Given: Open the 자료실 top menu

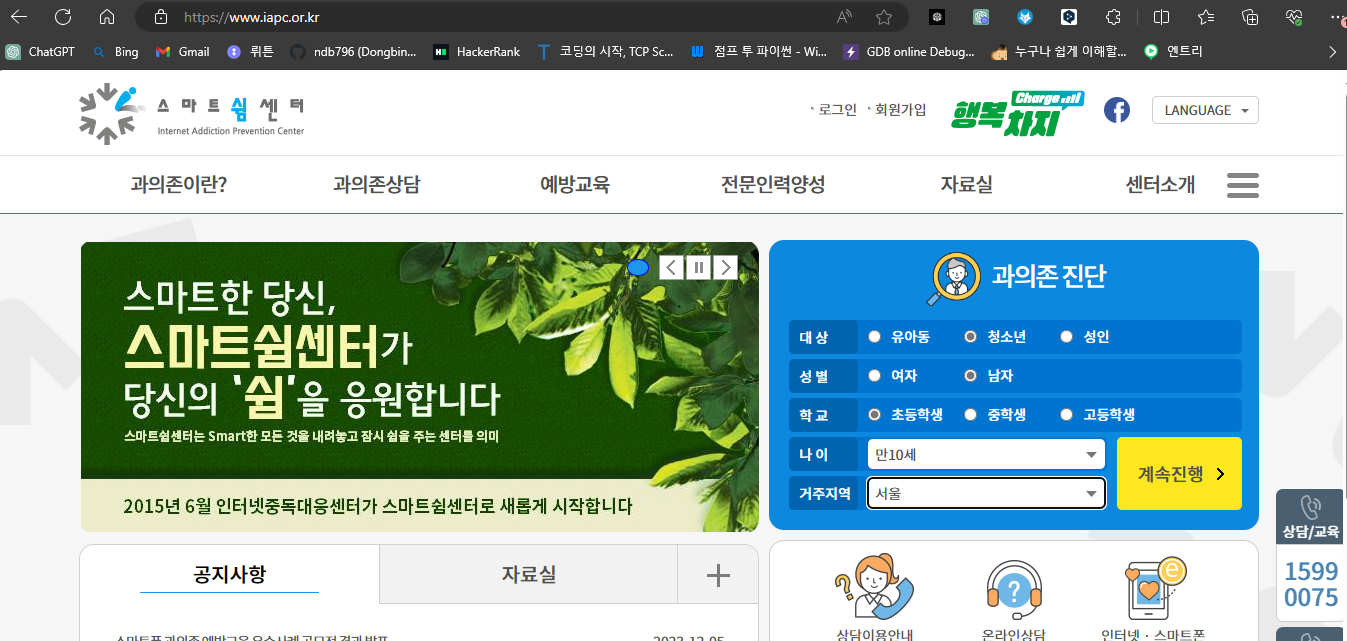Looking at the screenshot, I should pyautogui.click(x=966, y=184).
